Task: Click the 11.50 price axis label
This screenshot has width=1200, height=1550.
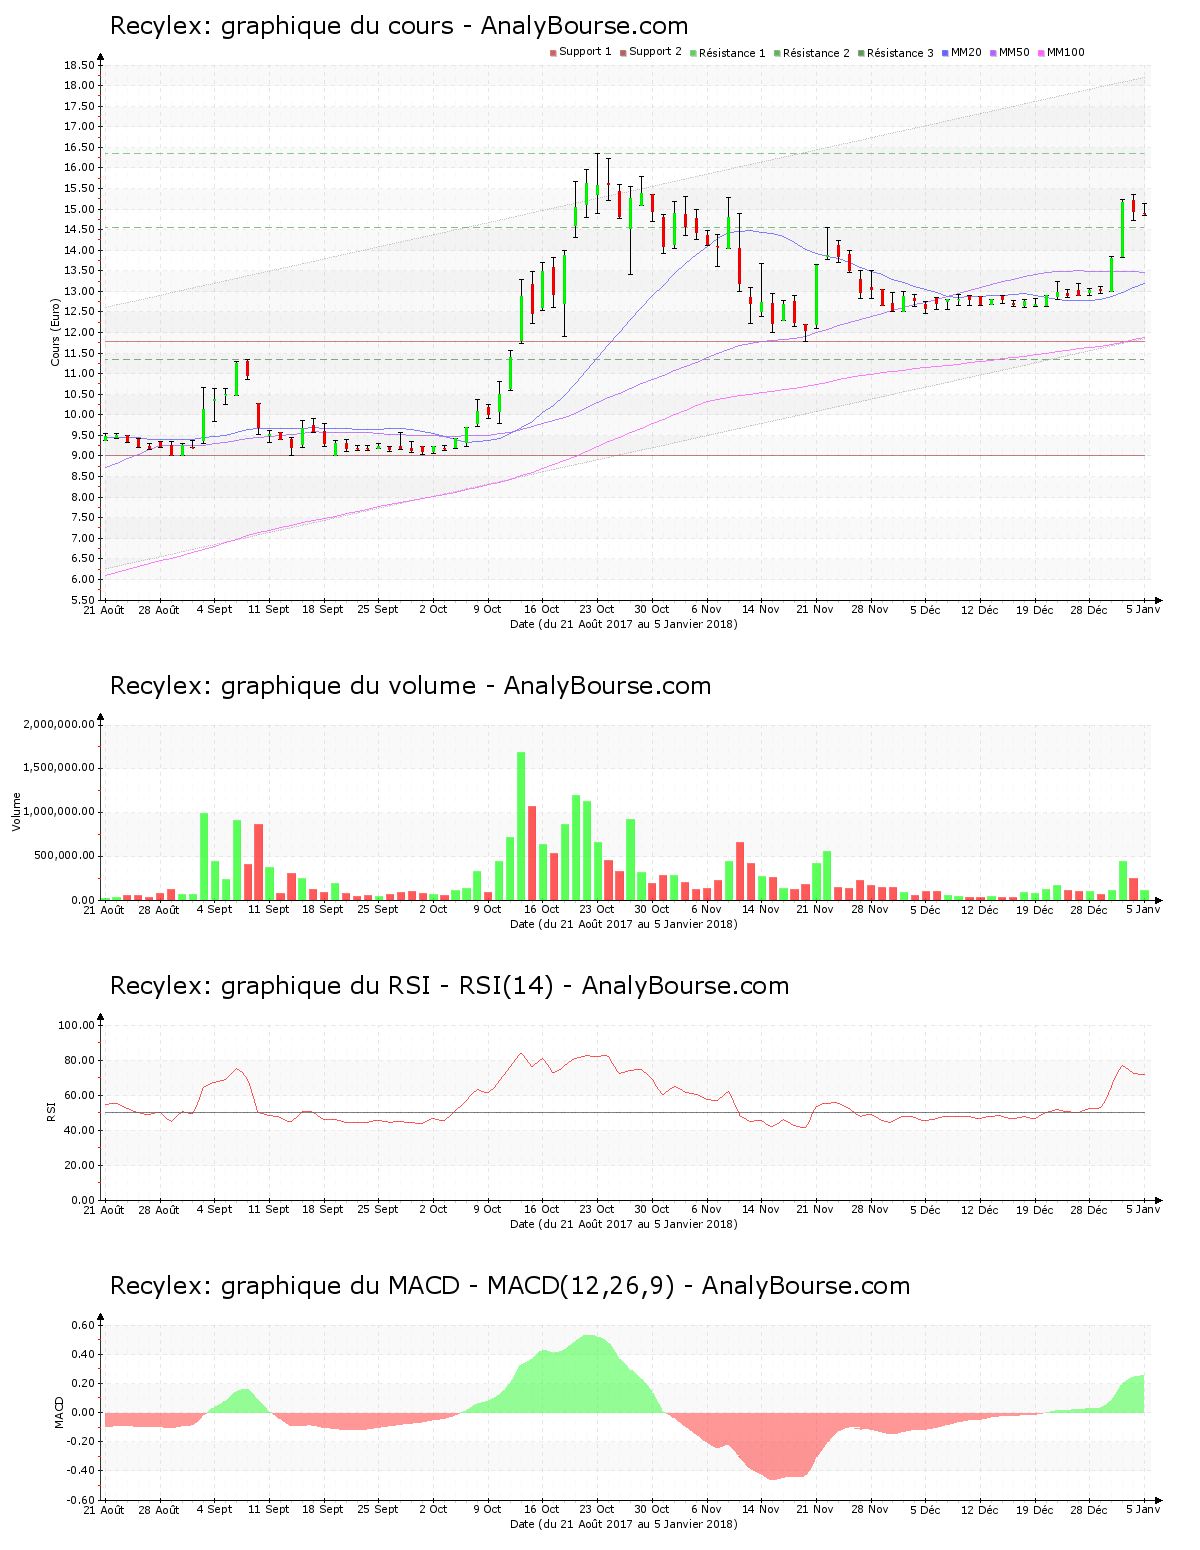Action: 79,353
